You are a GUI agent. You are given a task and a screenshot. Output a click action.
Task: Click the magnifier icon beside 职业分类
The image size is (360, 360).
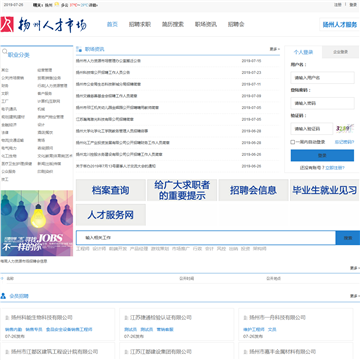(x=5, y=52)
